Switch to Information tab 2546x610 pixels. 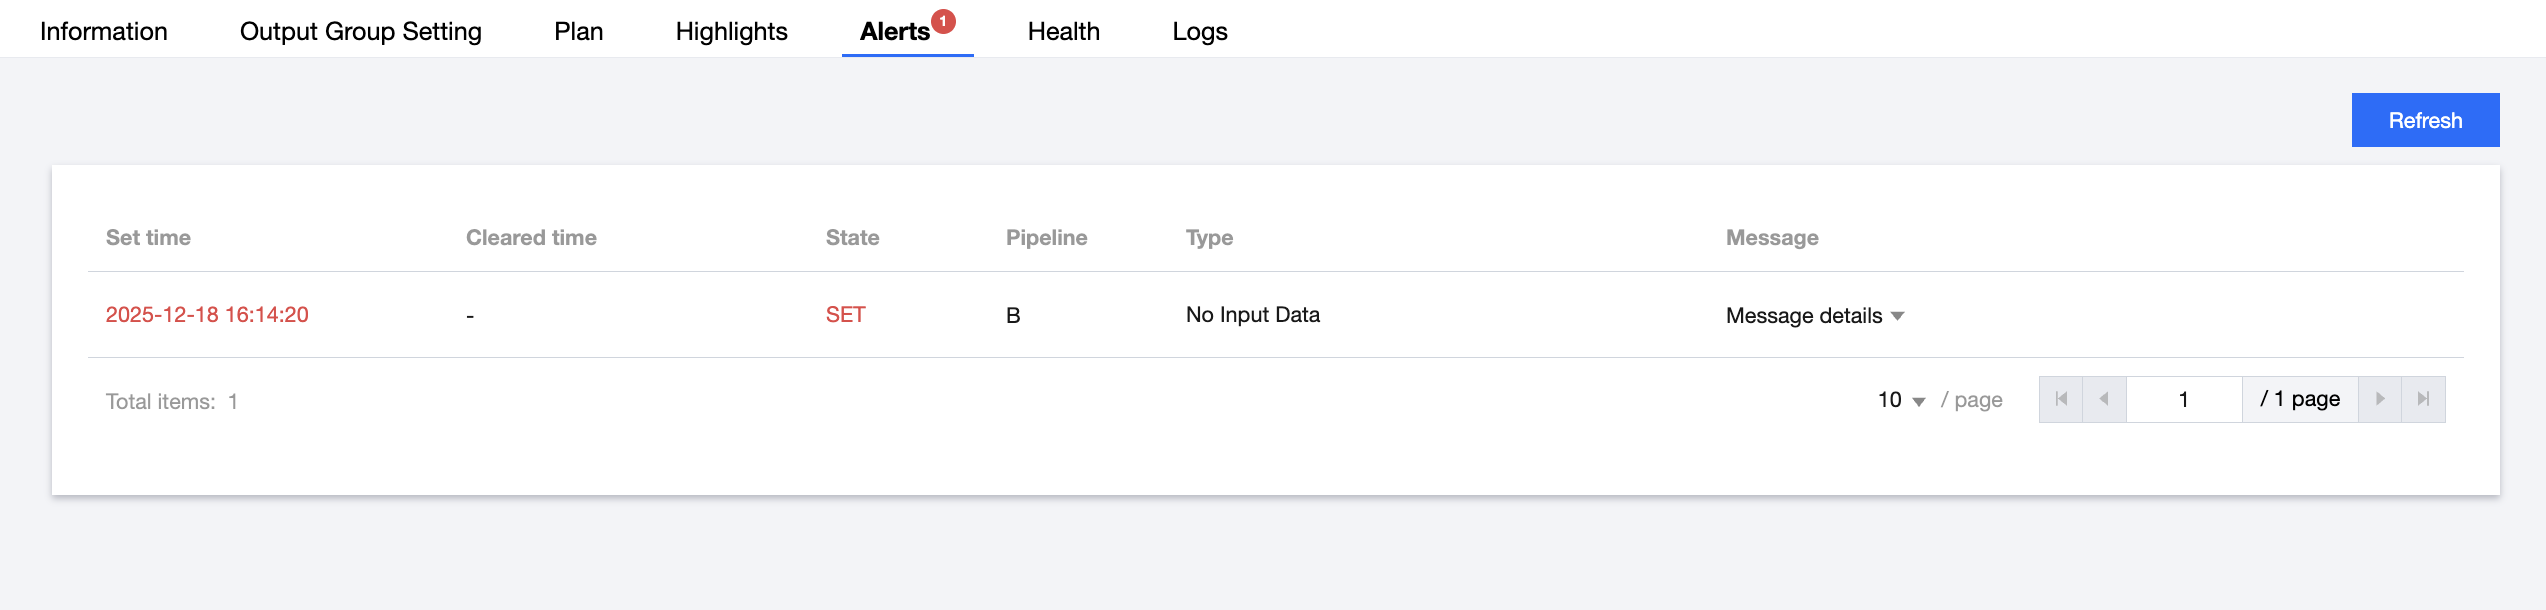(104, 32)
